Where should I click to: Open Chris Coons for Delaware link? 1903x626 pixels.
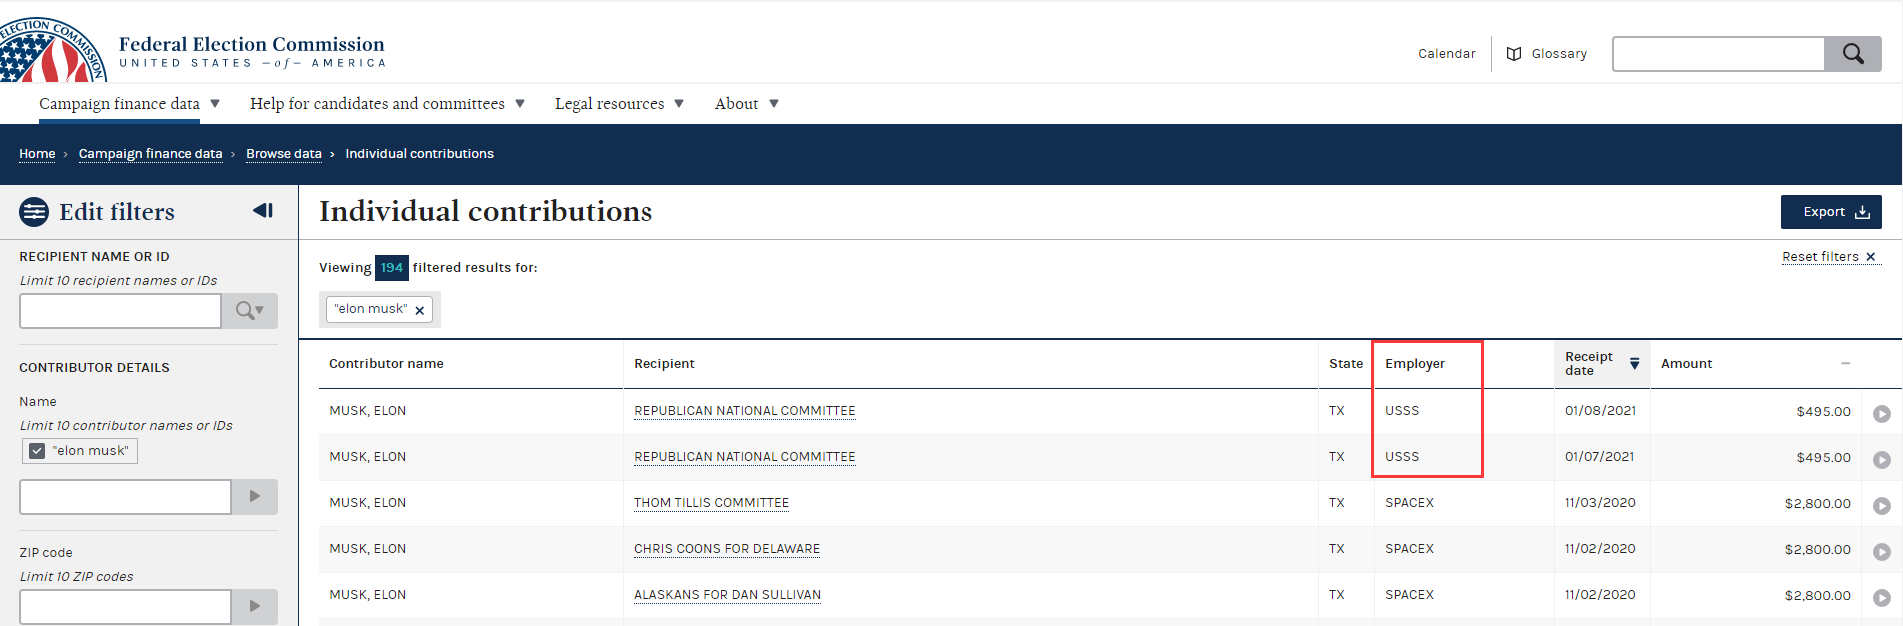click(727, 549)
